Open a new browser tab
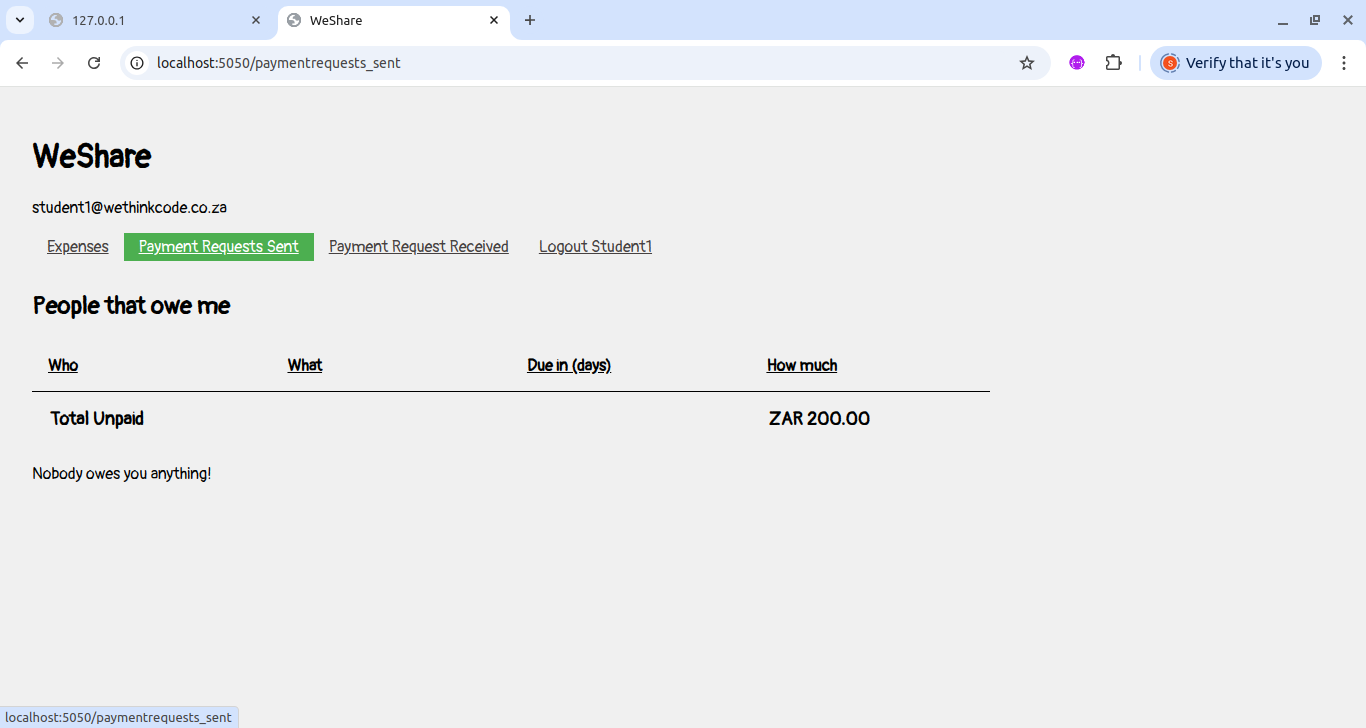The width and height of the screenshot is (1366, 728). (x=529, y=20)
